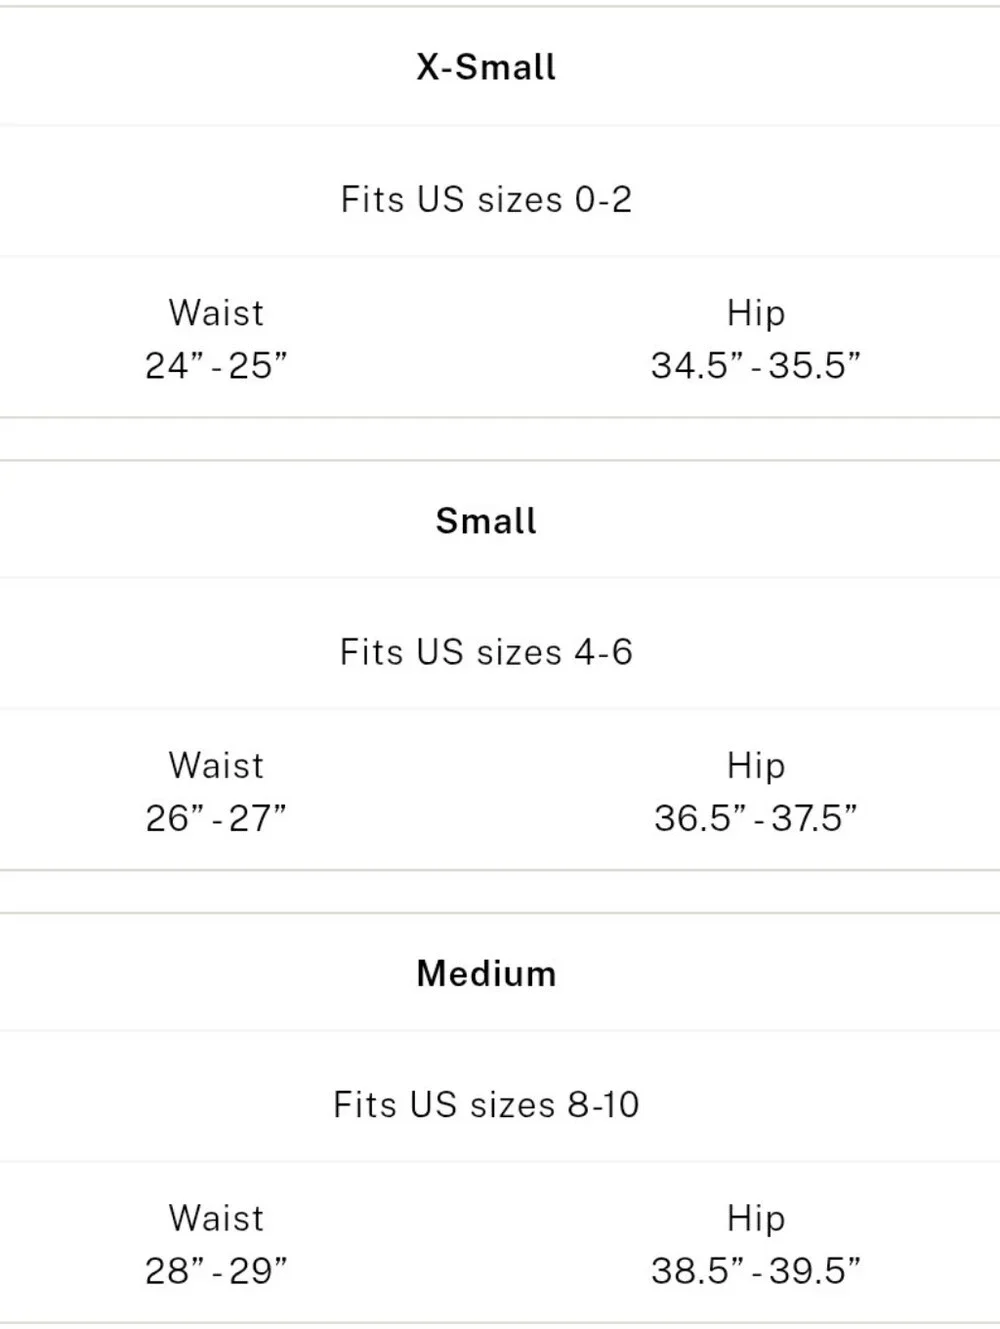1000x1329 pixels.
Task: Click the Fits US sizes 4-6 text
Action: tap(486, 652)
